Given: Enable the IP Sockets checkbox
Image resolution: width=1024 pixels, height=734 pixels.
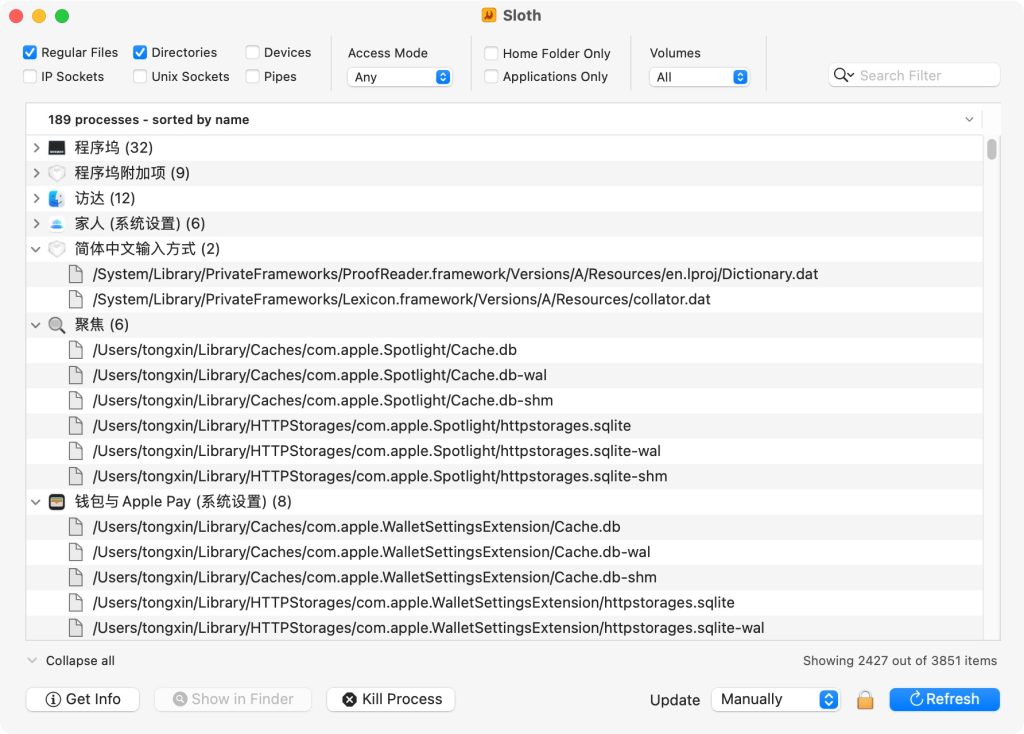Looking at the screenshot, I should point(29,76).
